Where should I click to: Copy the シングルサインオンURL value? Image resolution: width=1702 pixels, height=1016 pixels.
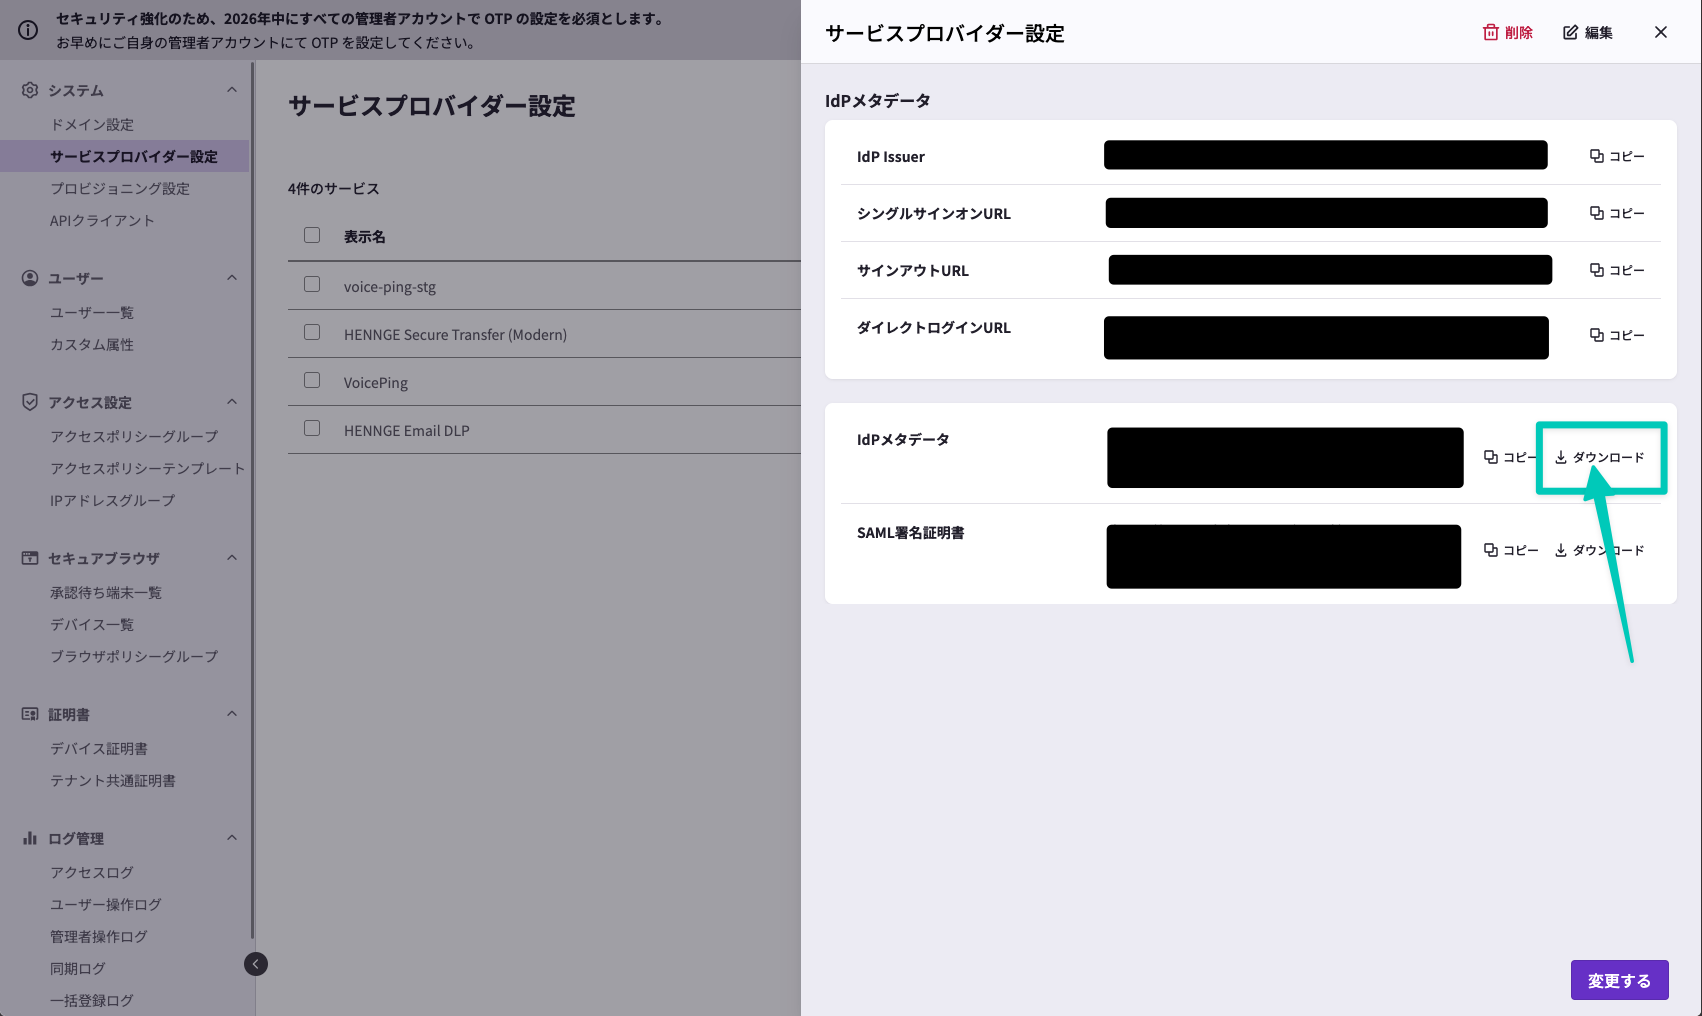1617,213
